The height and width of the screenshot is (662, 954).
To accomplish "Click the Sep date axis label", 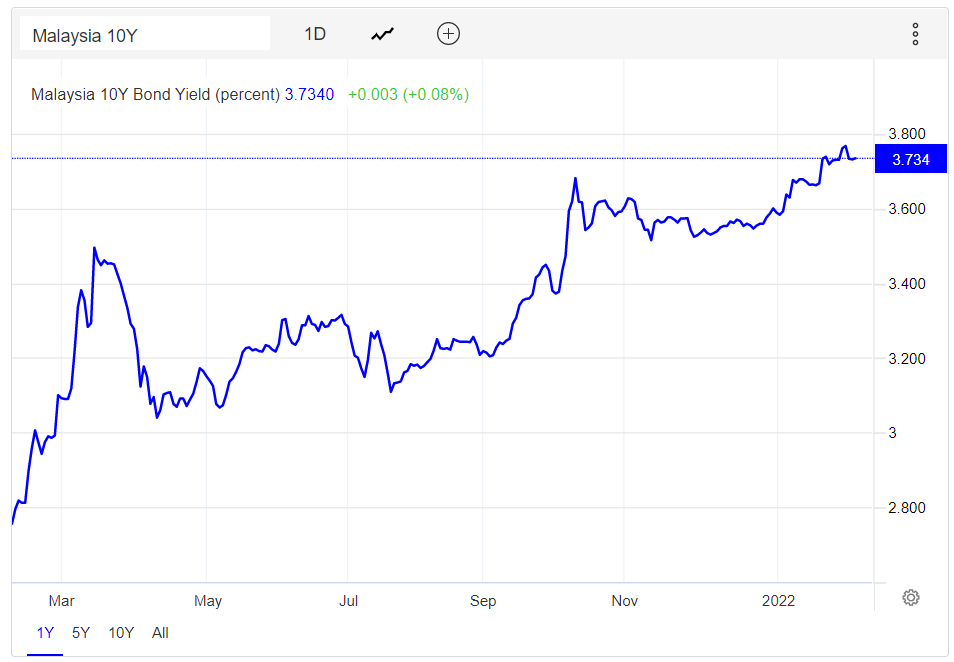I will (483, 601).
